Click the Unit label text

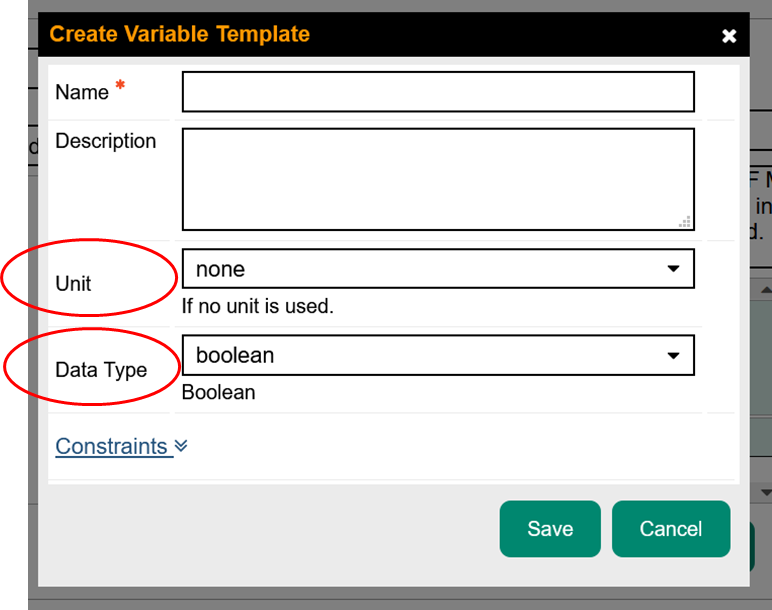[73, 284]
